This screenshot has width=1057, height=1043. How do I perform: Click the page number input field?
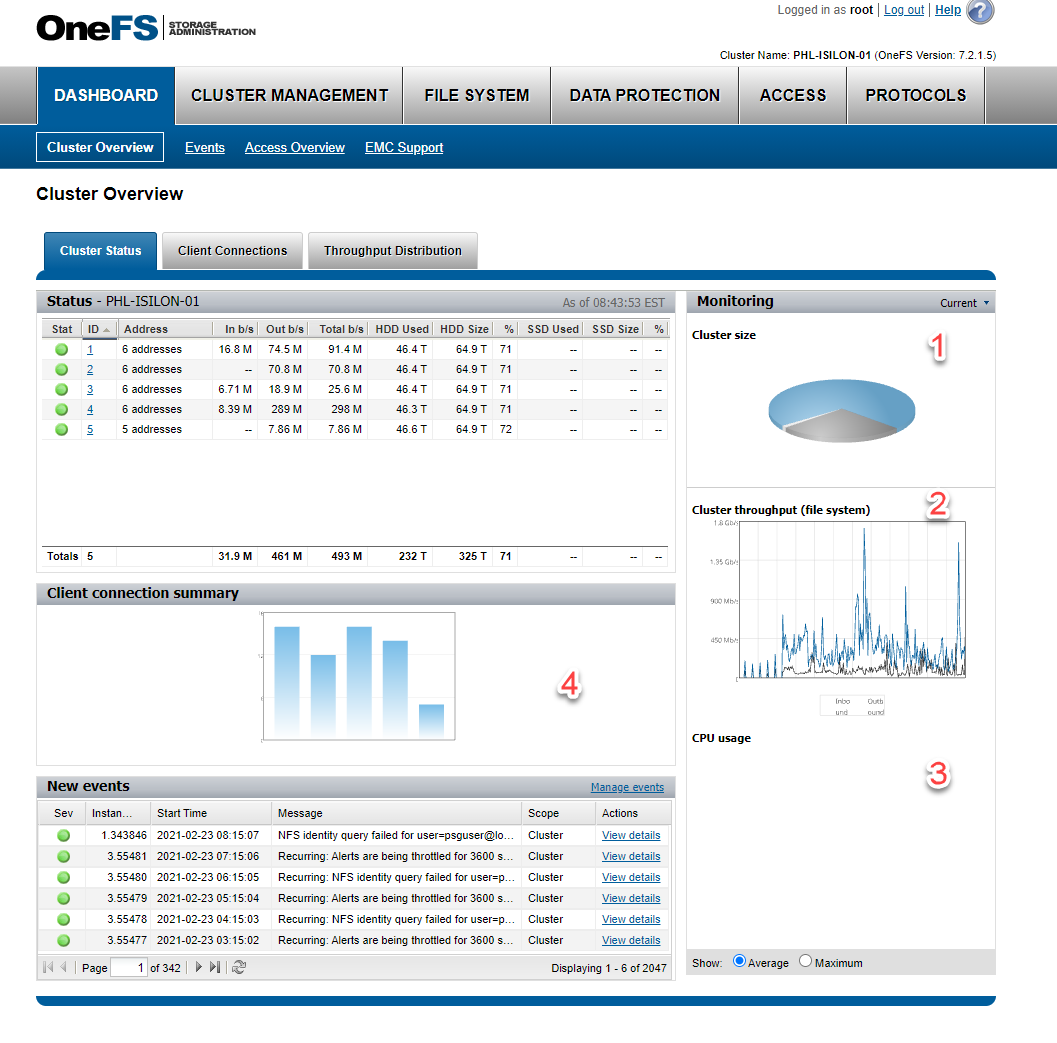[130, 967]
